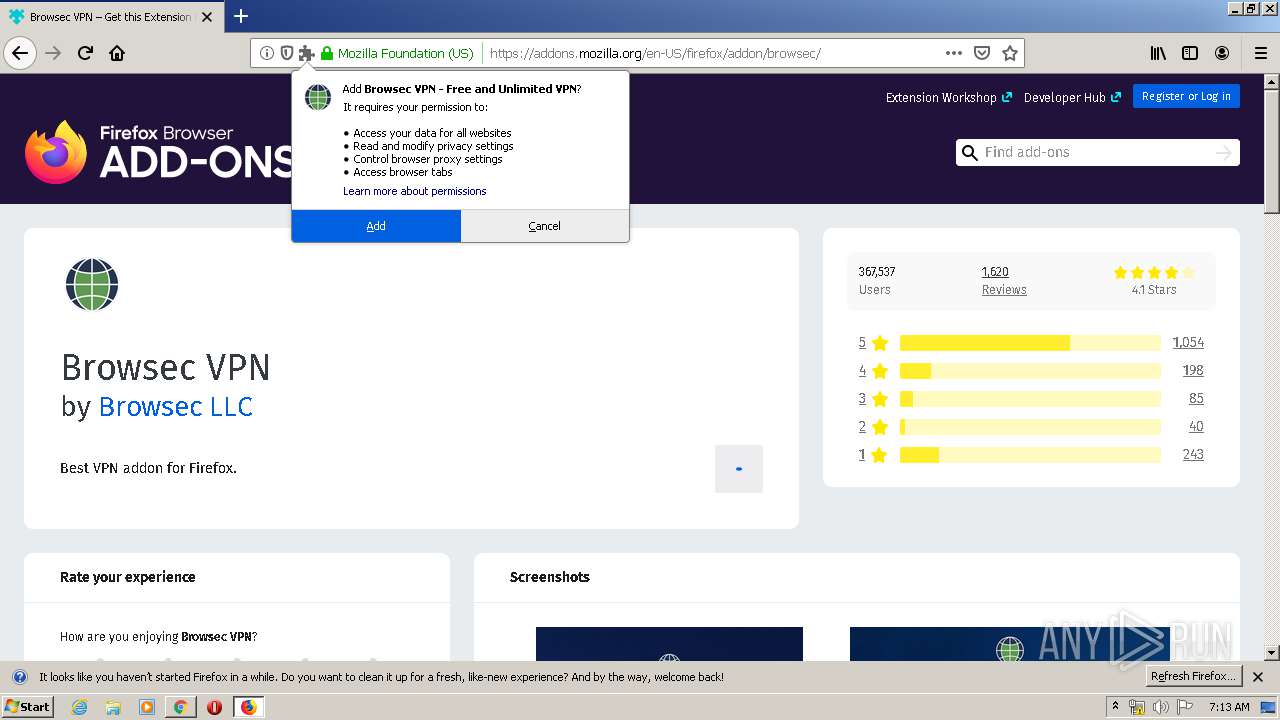Click the Browsec VPN globe icon on page
This screenshot has height=720, width=1280.
(92, 285)
